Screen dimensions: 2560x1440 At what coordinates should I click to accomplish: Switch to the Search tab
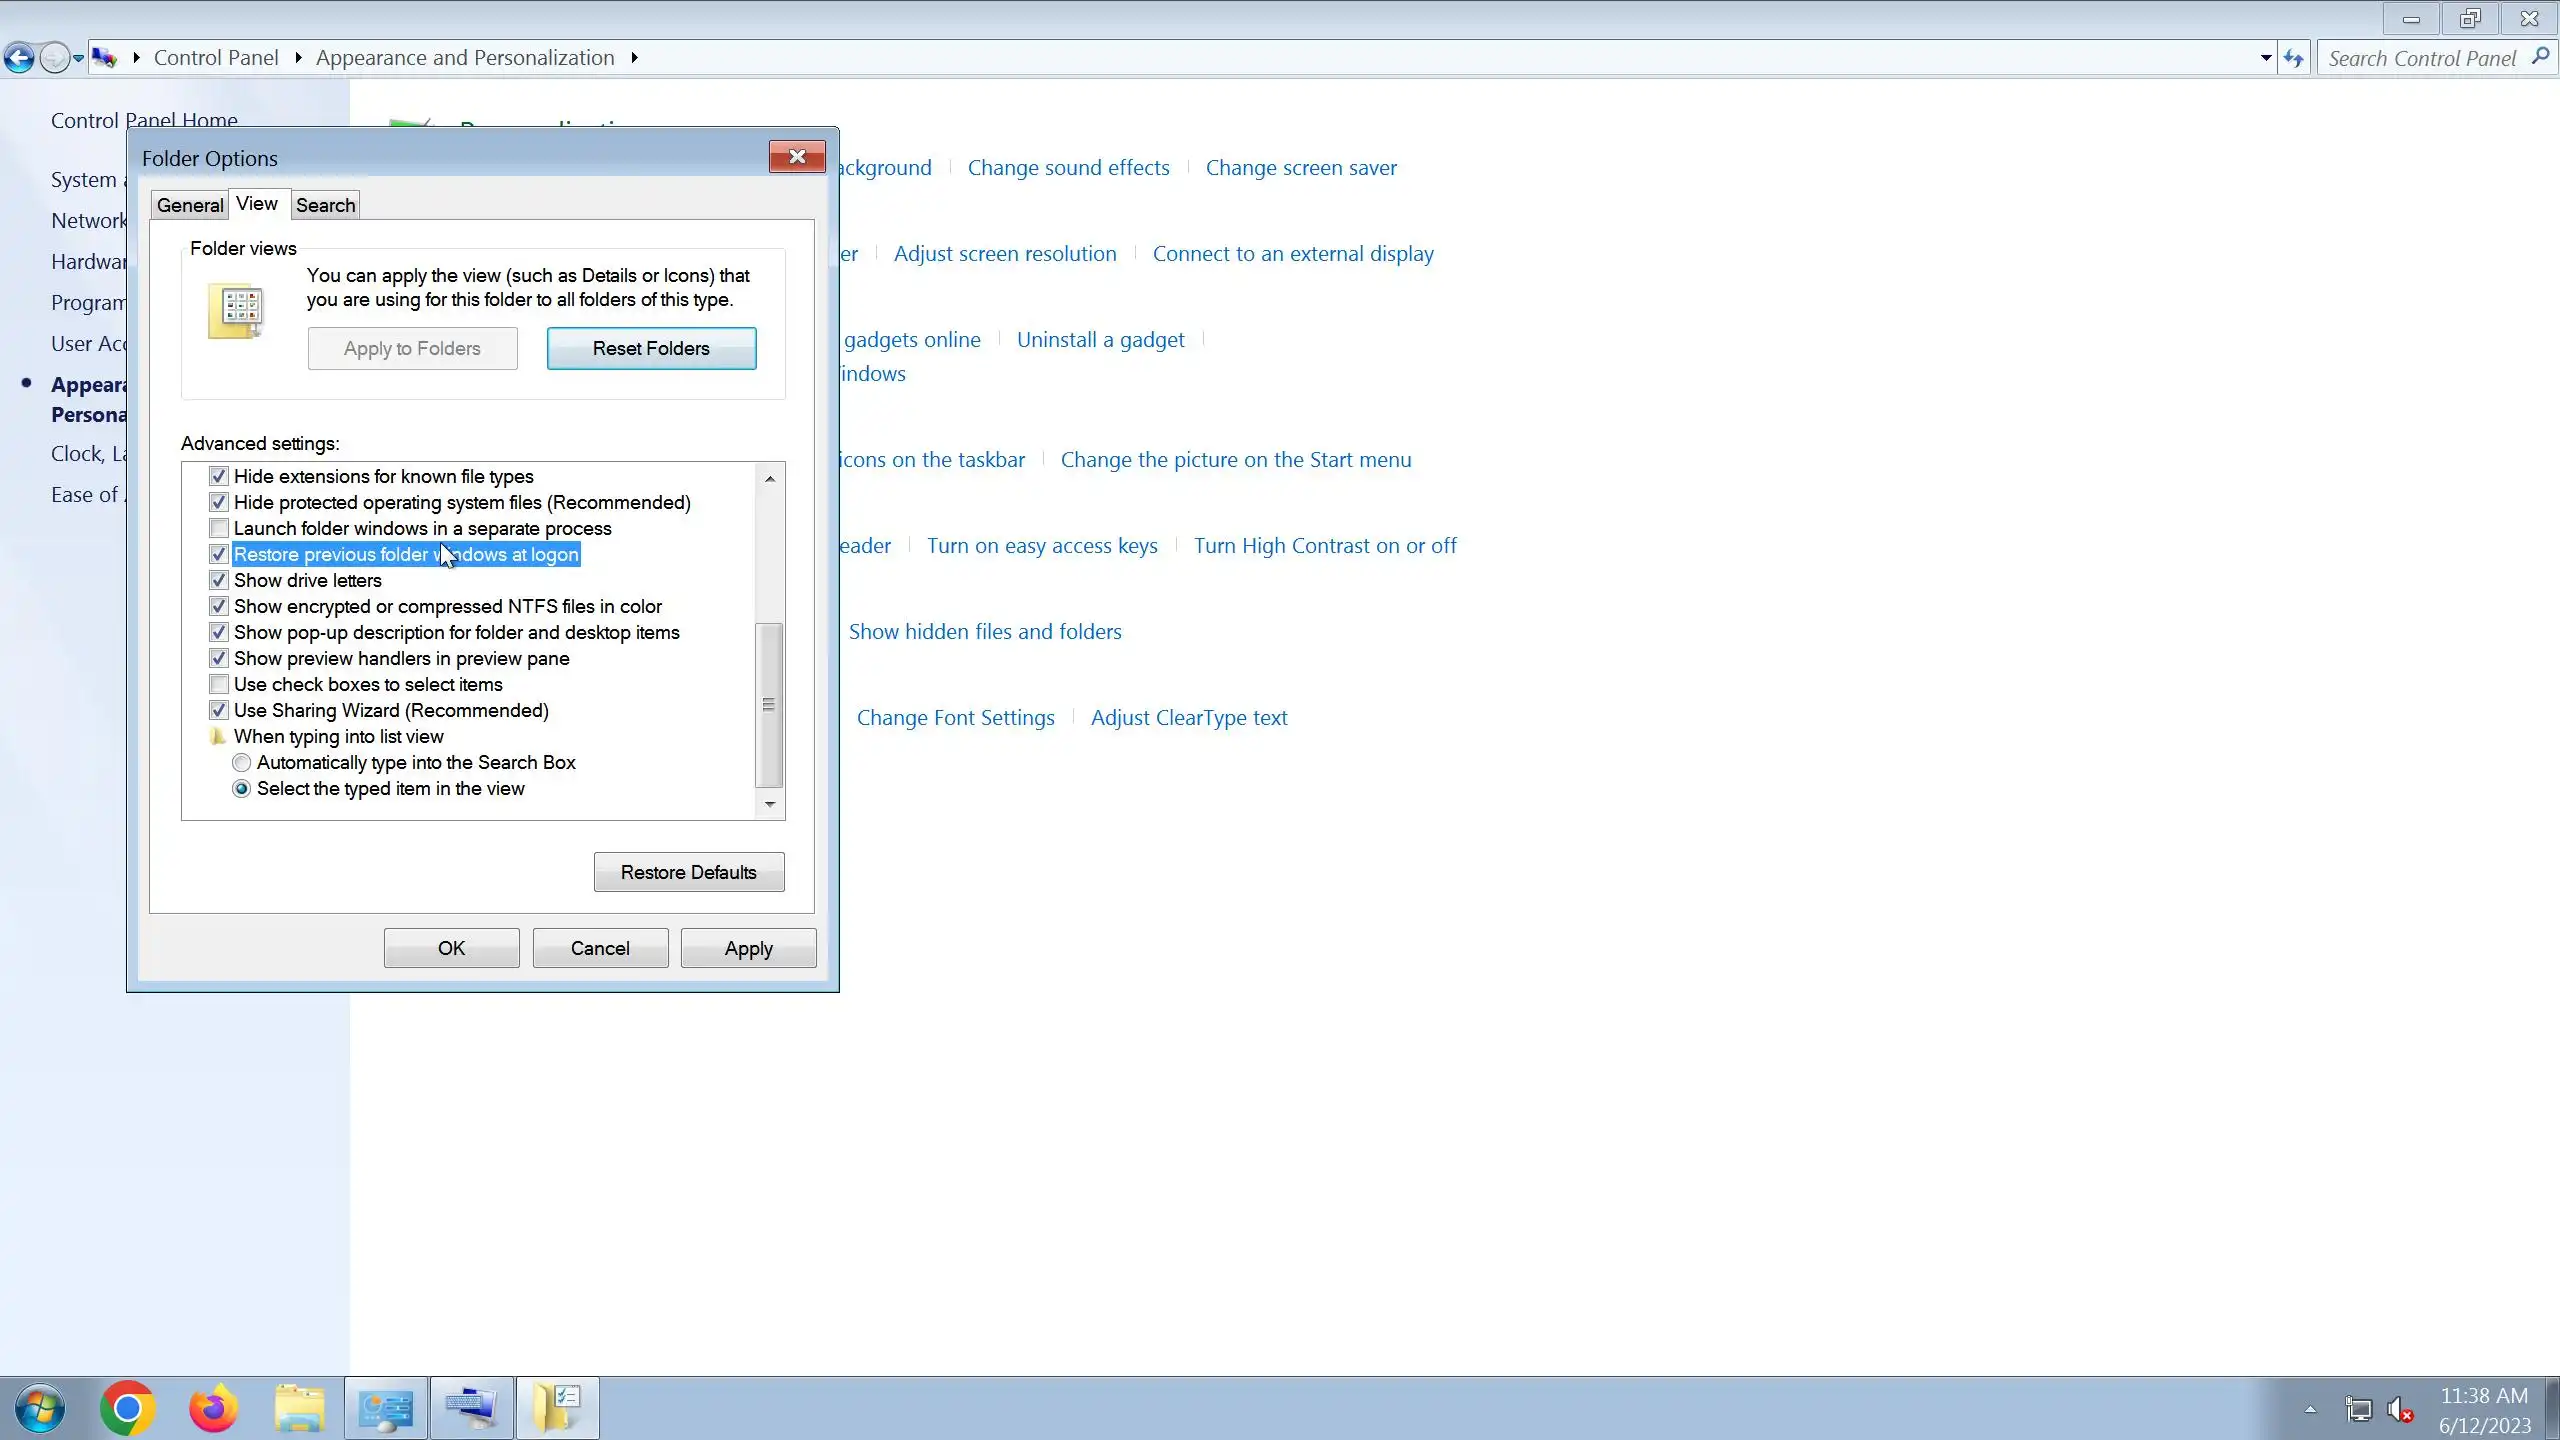(x=325, y=205)
